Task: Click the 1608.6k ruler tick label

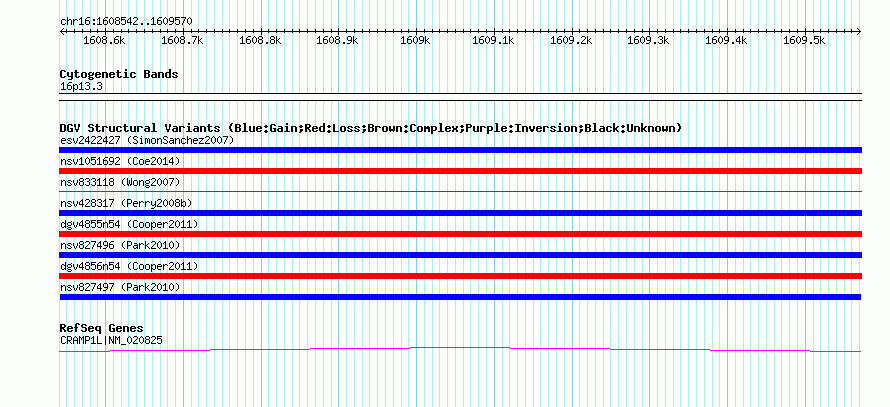Action: pyautogui.click(x=104, y=40)
